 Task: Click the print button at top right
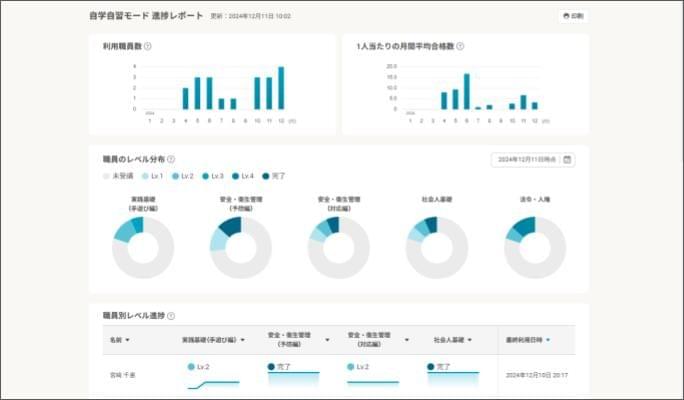click(x=573, y=16)
